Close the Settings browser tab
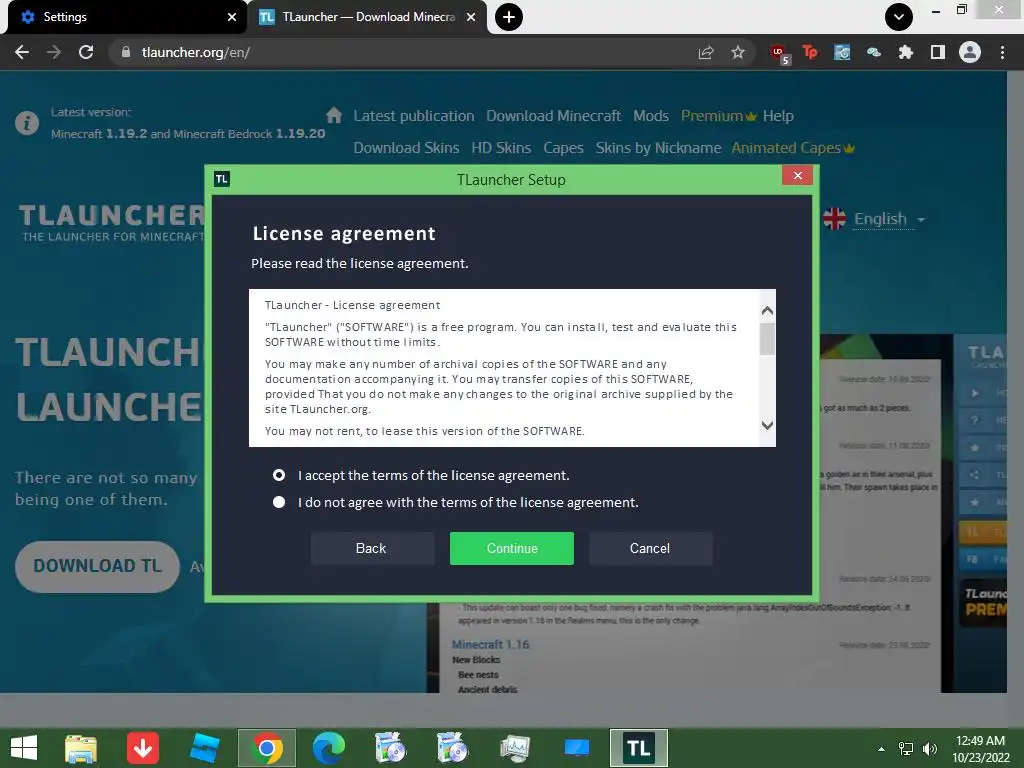The image size is (1024, 768). click(x=232, y=17)
